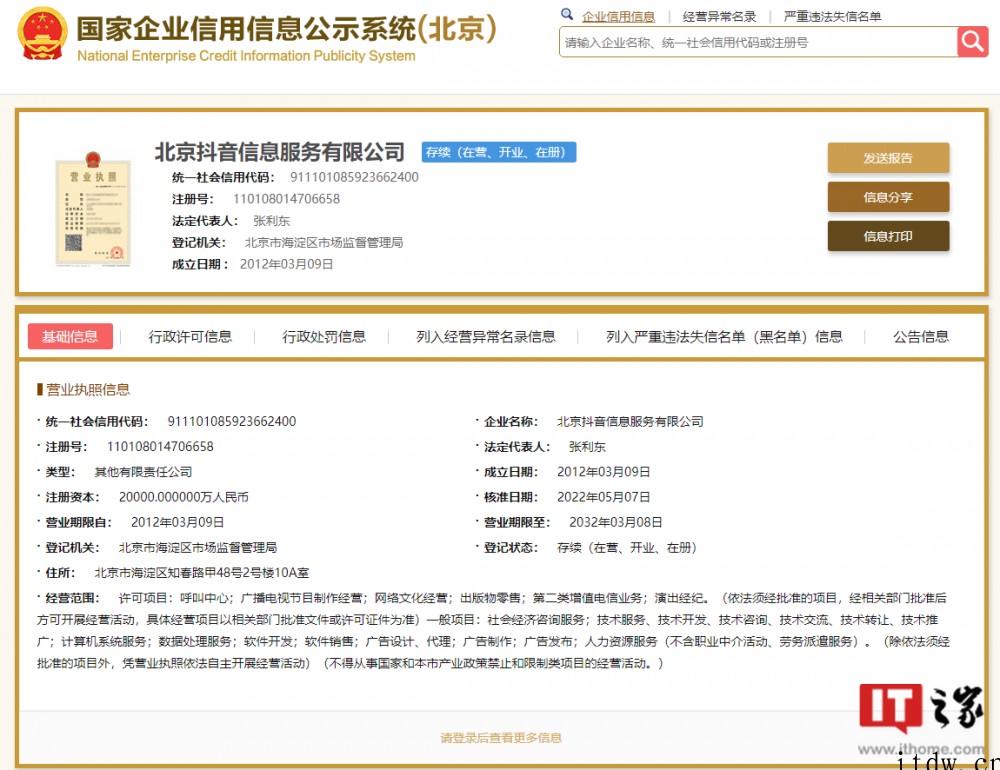Click the site title 国家企业信用信息公示系统(北京)

(286, 28)
